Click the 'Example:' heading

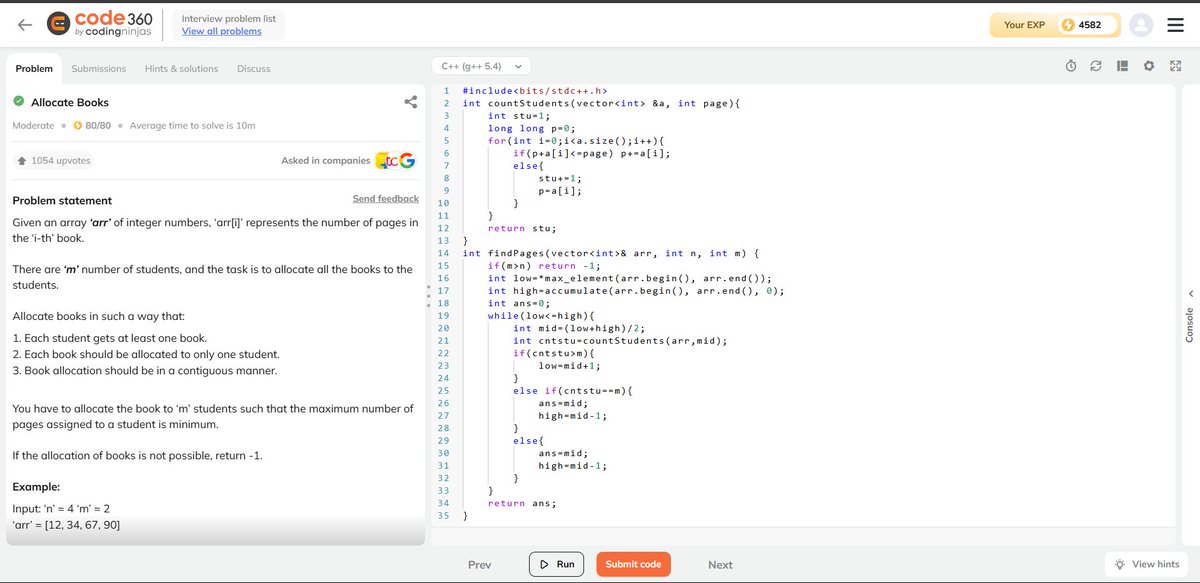[36, 487]
